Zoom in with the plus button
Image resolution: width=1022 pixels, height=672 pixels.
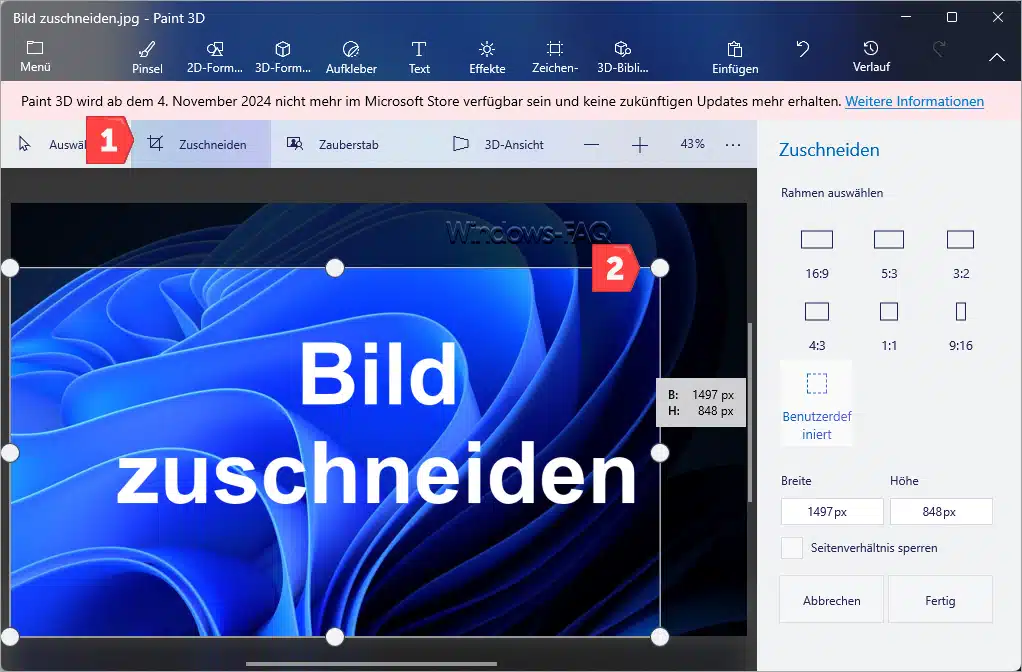(x=640, y=145)
